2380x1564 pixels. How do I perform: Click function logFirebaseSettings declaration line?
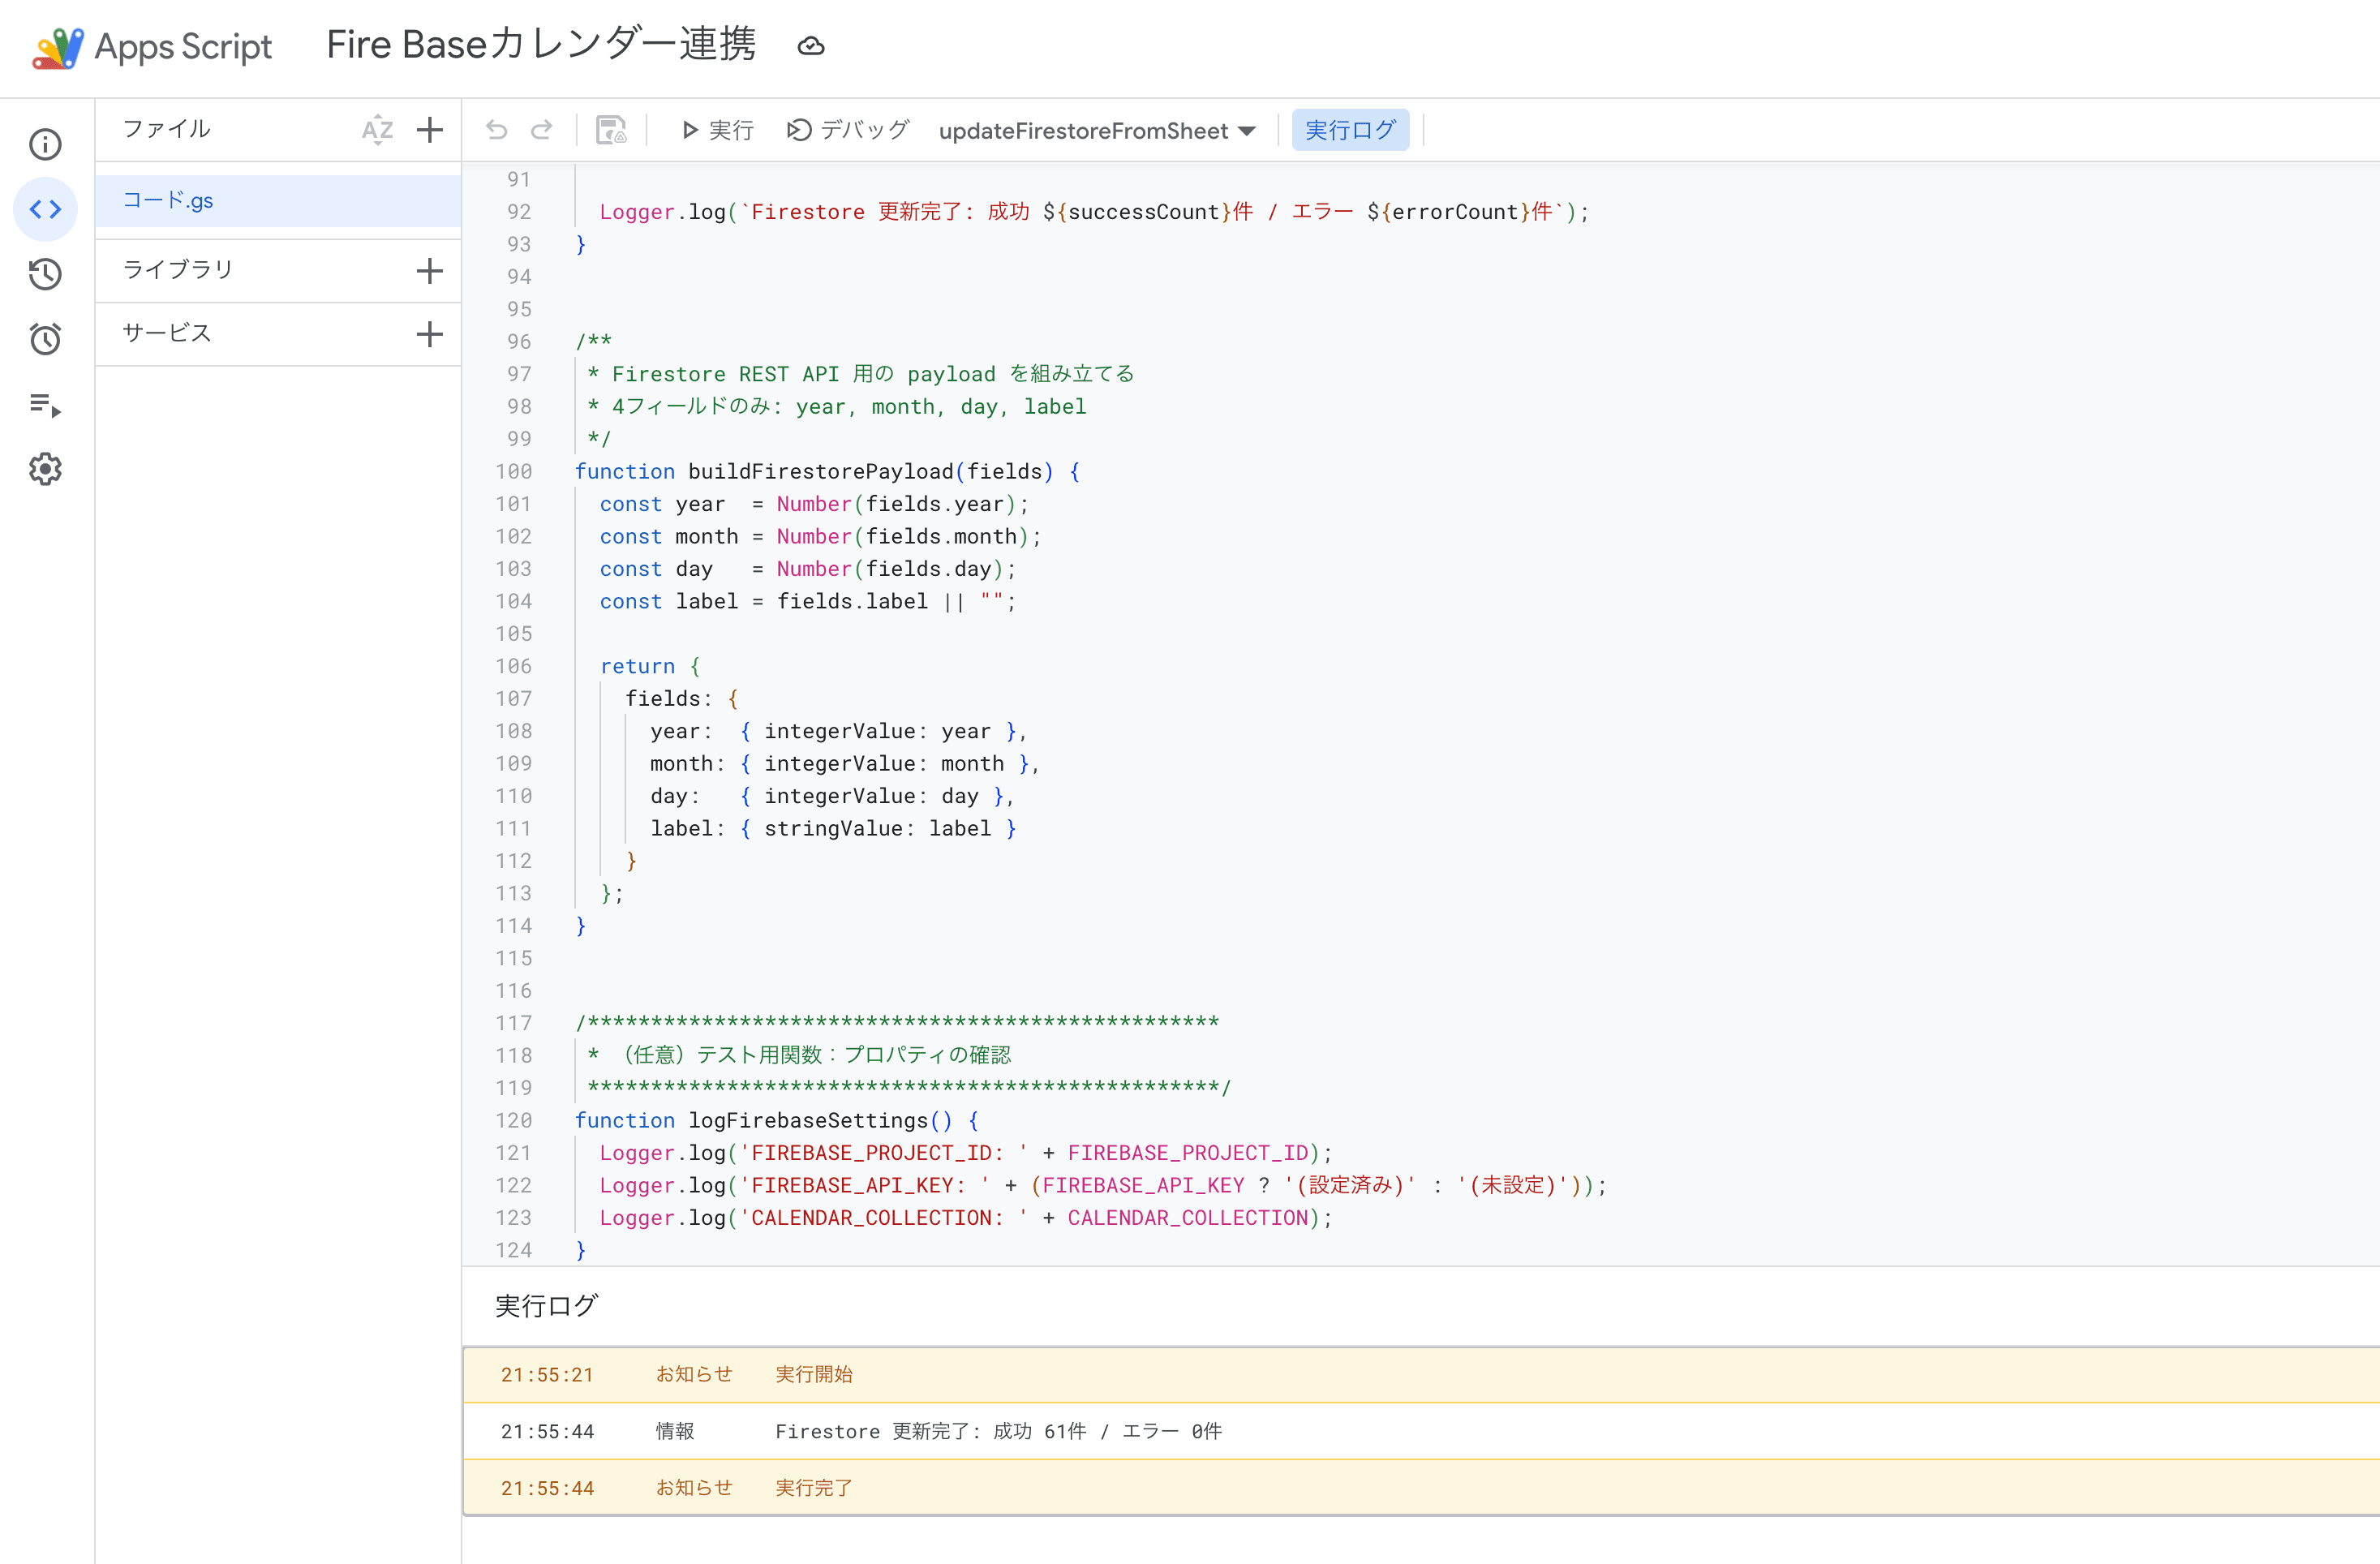pyautogui.click(x=777, y=1120)
